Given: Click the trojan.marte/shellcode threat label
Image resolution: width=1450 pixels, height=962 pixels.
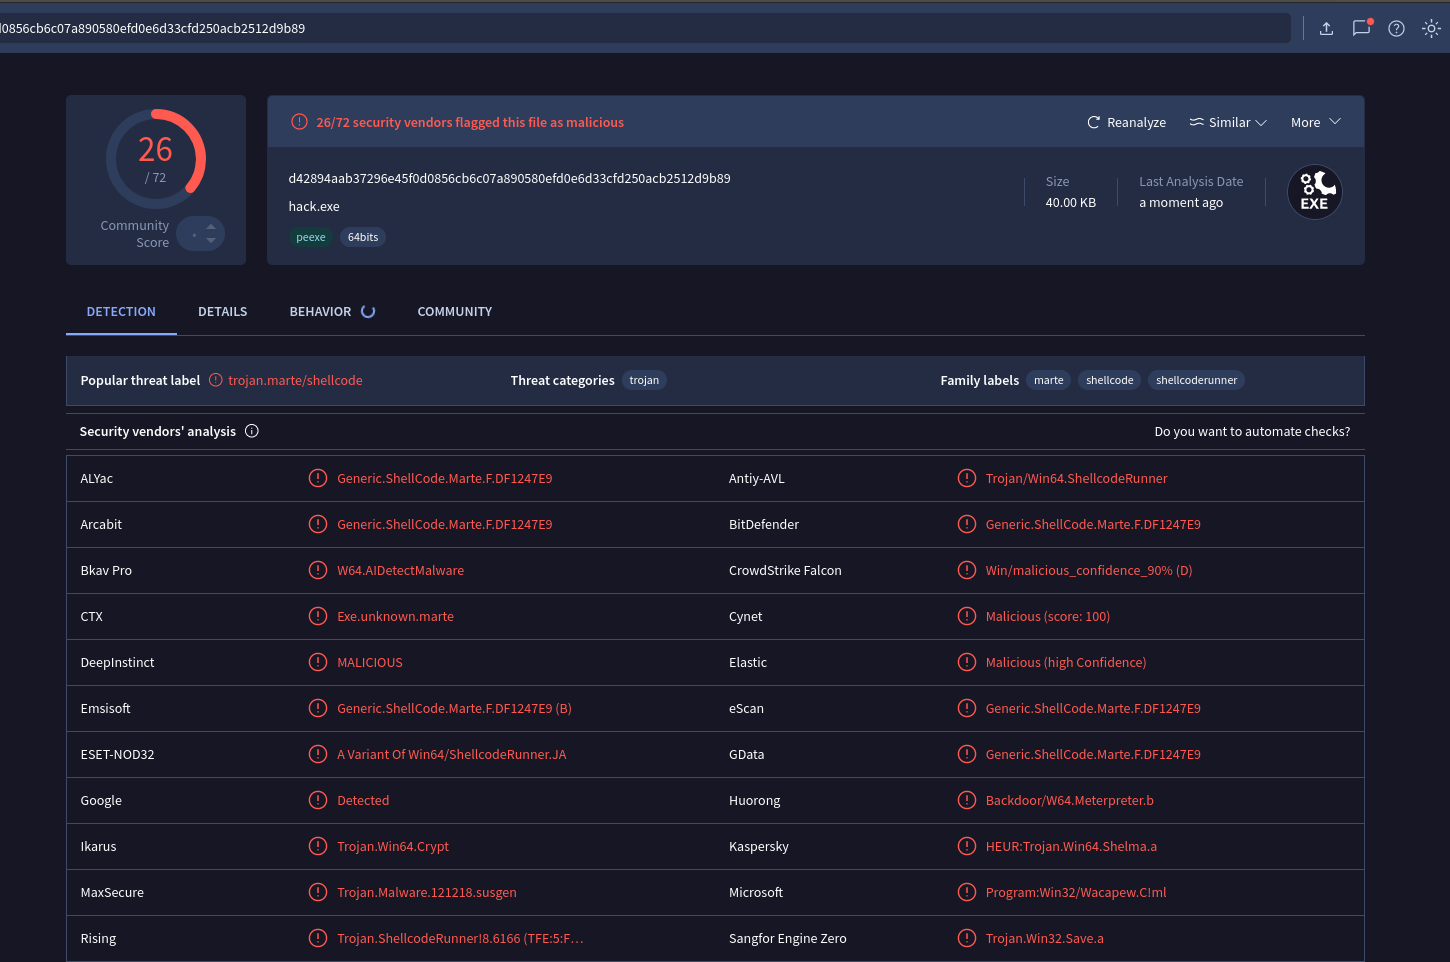Looking at the screenshot, I should (x=295, y=380).
